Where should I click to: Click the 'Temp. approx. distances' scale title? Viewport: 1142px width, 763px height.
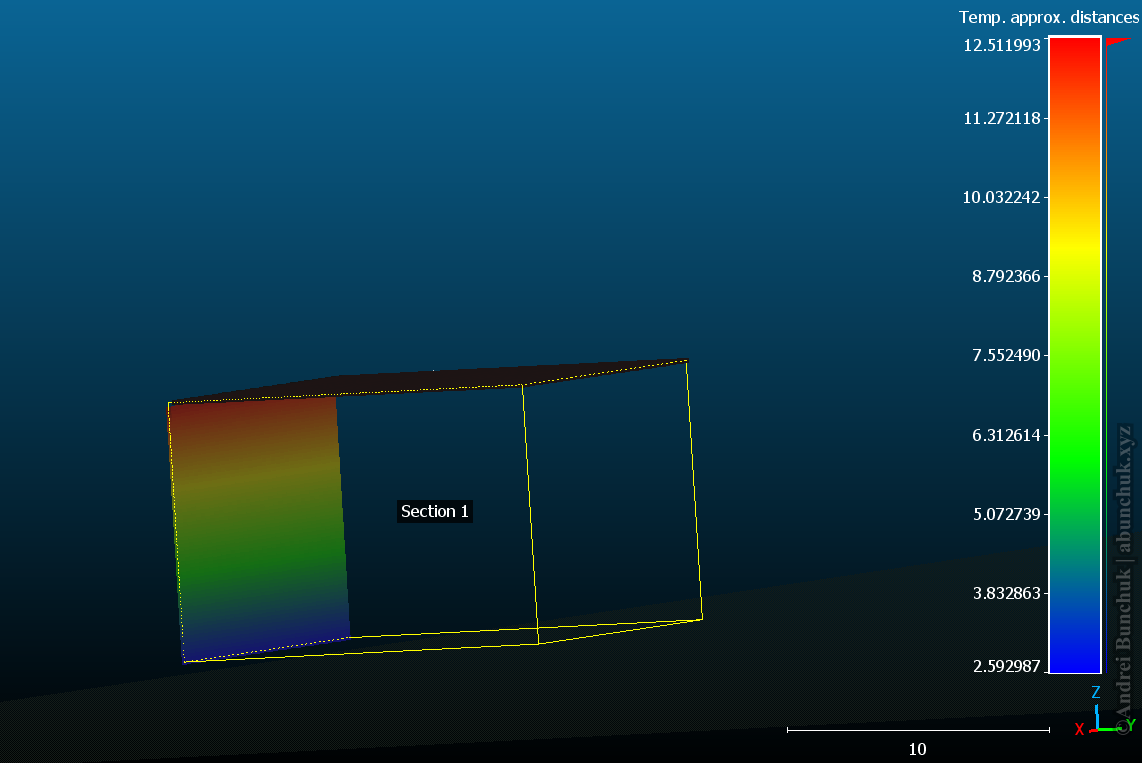1048,17
